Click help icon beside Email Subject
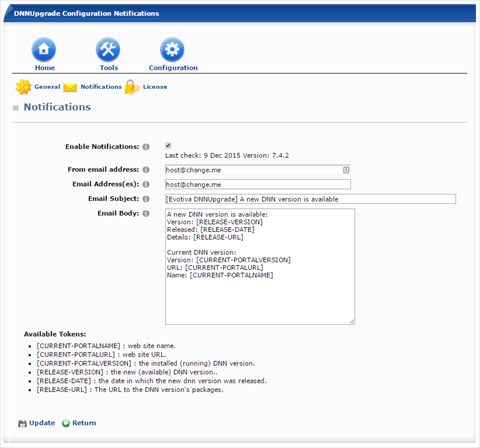The image size is (480, 448). pos(146,199)
